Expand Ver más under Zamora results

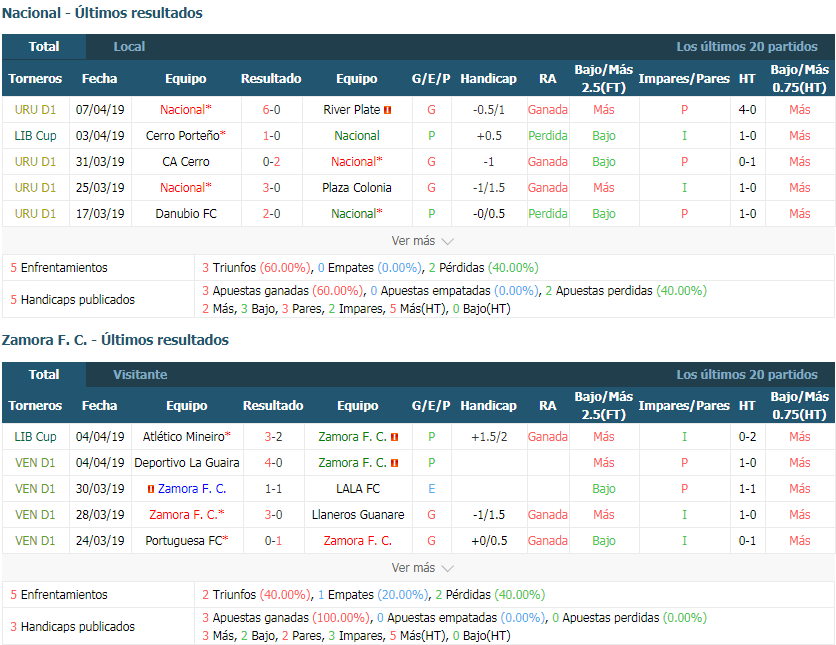[x=422, y=568]
